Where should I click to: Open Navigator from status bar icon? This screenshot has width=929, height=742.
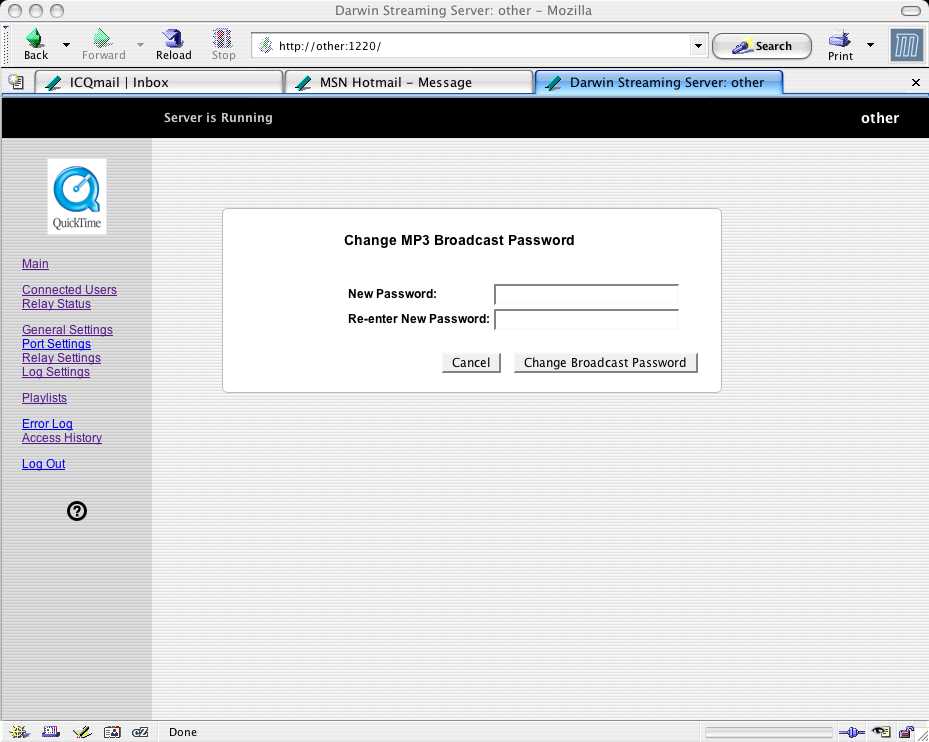click(x=20, y=732)
